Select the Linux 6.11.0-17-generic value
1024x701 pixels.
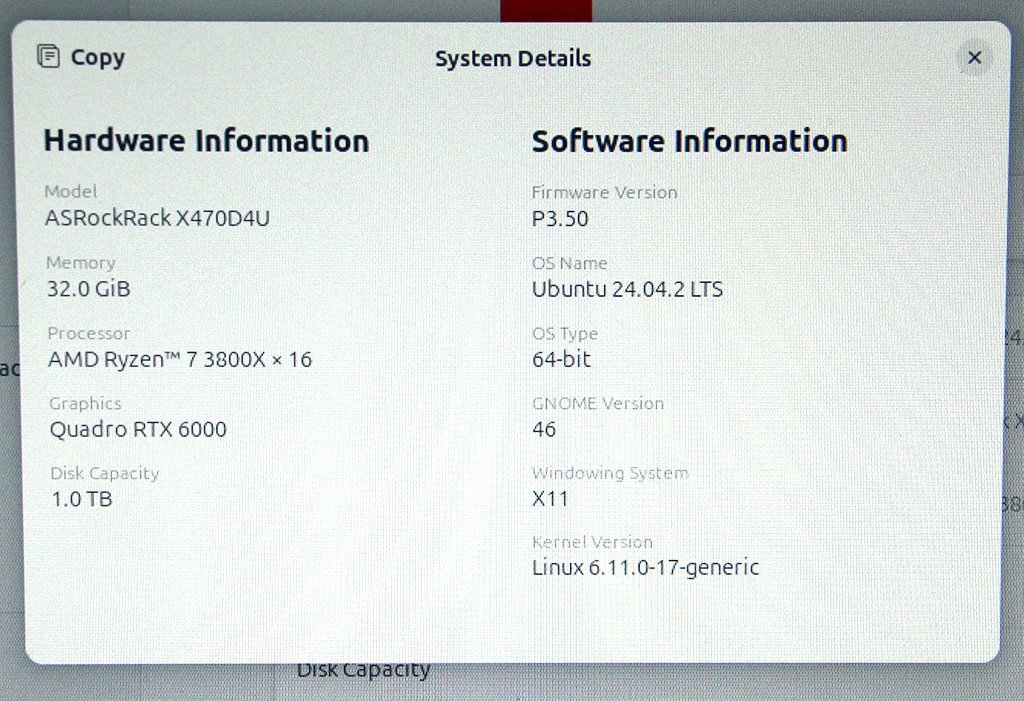[x=645, y=568]
